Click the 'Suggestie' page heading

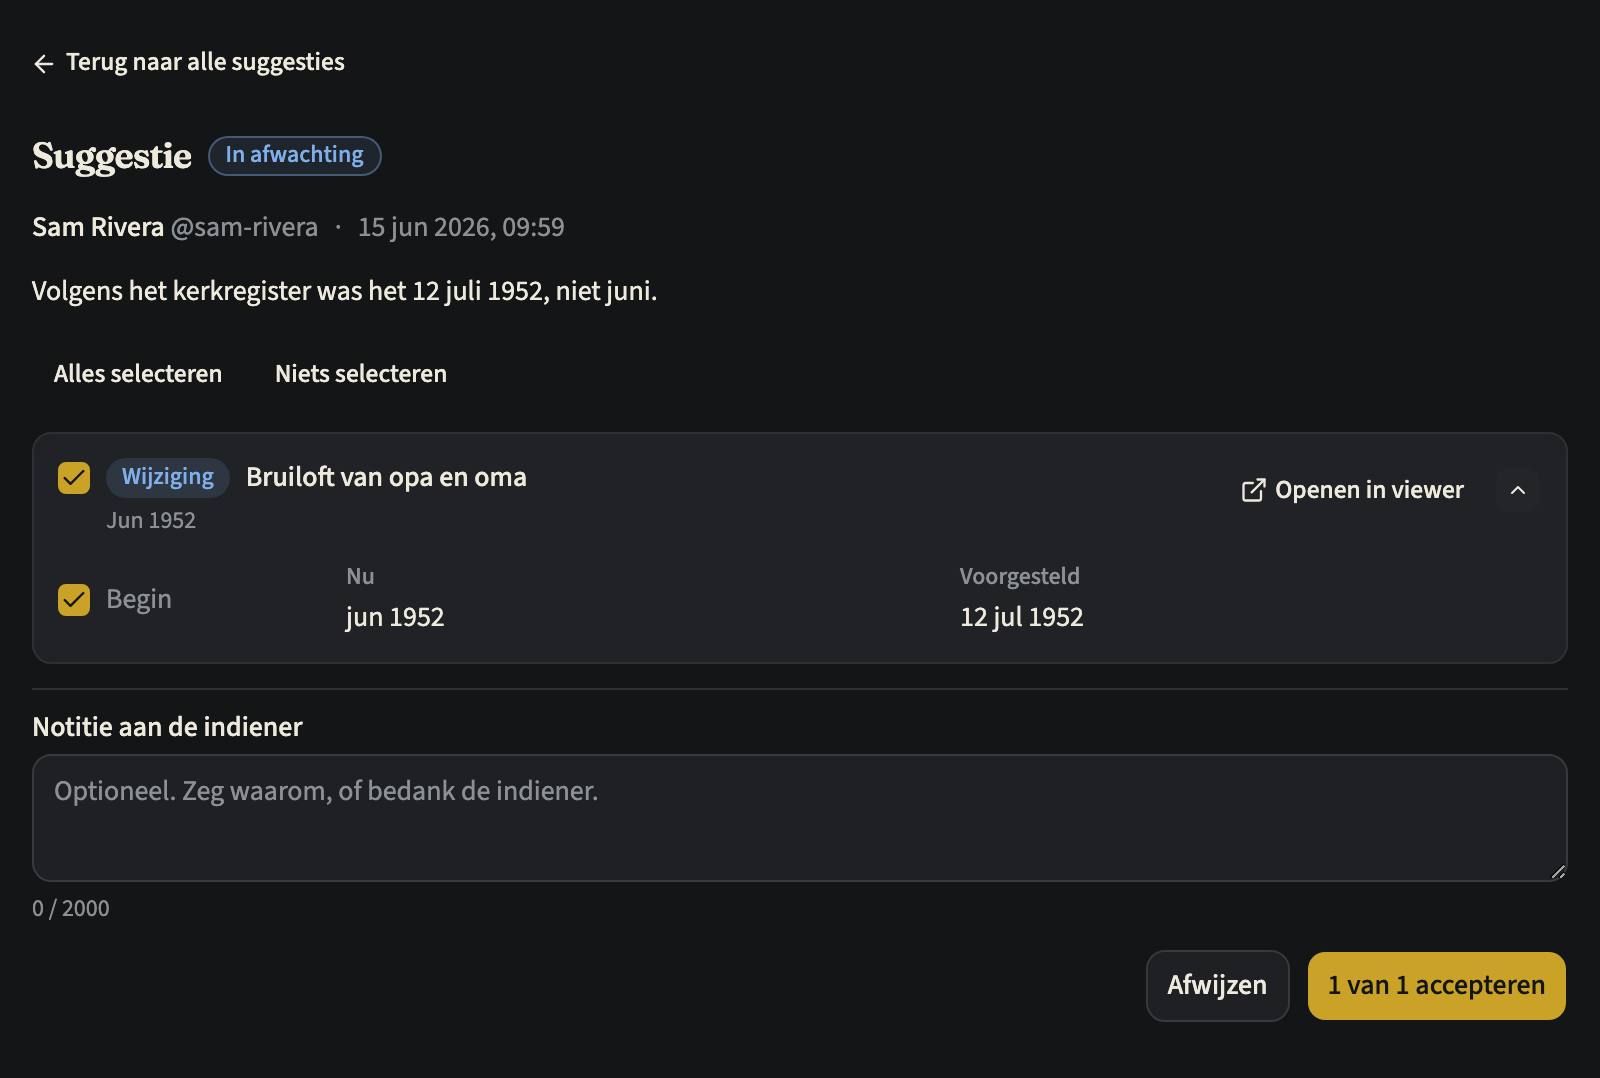point(112,156)
